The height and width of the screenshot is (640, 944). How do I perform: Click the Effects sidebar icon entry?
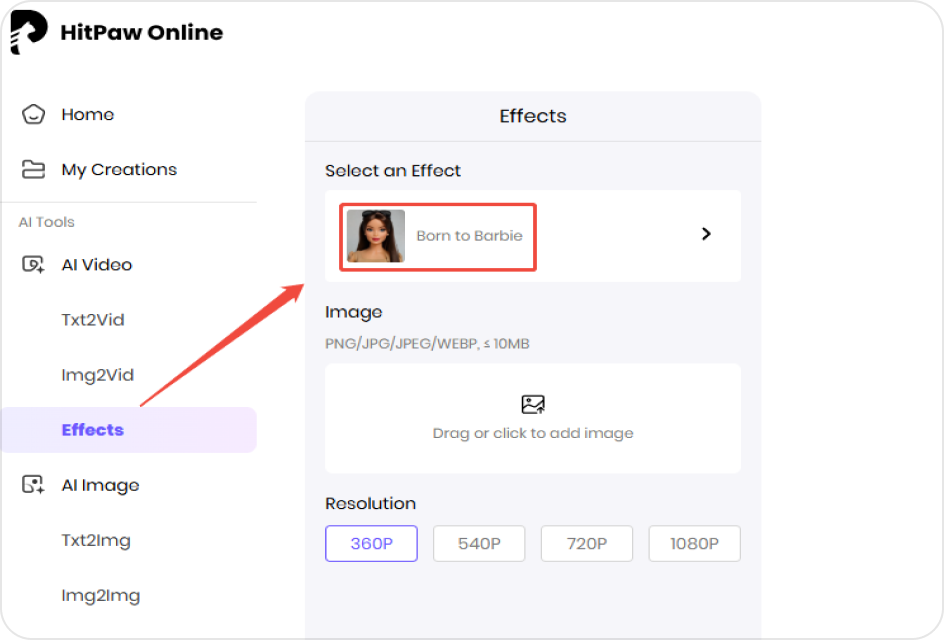(92, 428)
